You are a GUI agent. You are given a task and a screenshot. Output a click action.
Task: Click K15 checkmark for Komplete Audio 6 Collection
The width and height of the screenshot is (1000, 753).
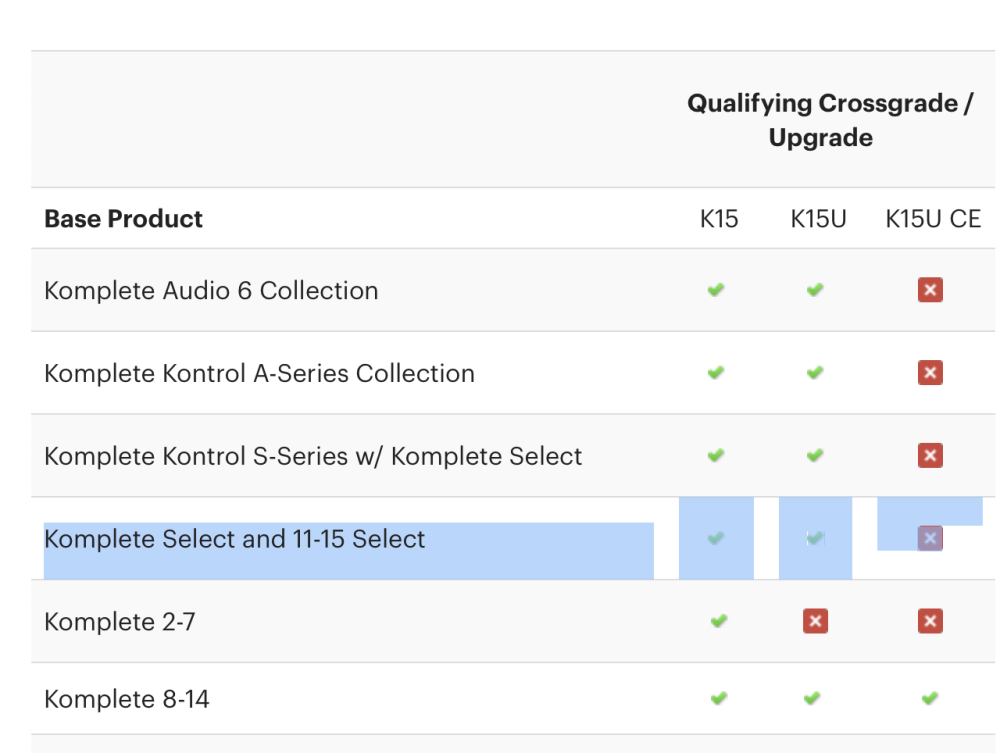pyautogui.click(x=716, y=290)
